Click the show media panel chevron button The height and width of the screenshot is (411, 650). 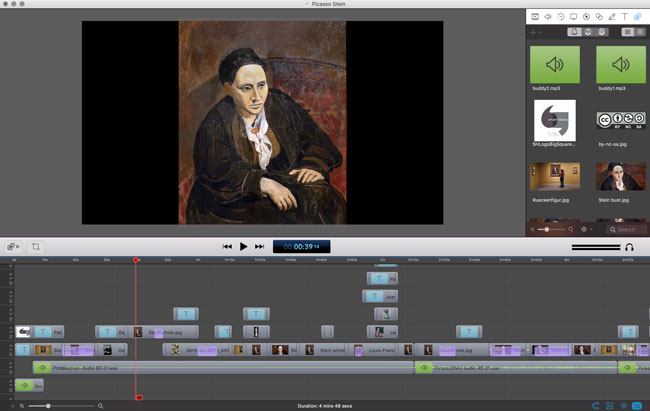click(13, 247)
